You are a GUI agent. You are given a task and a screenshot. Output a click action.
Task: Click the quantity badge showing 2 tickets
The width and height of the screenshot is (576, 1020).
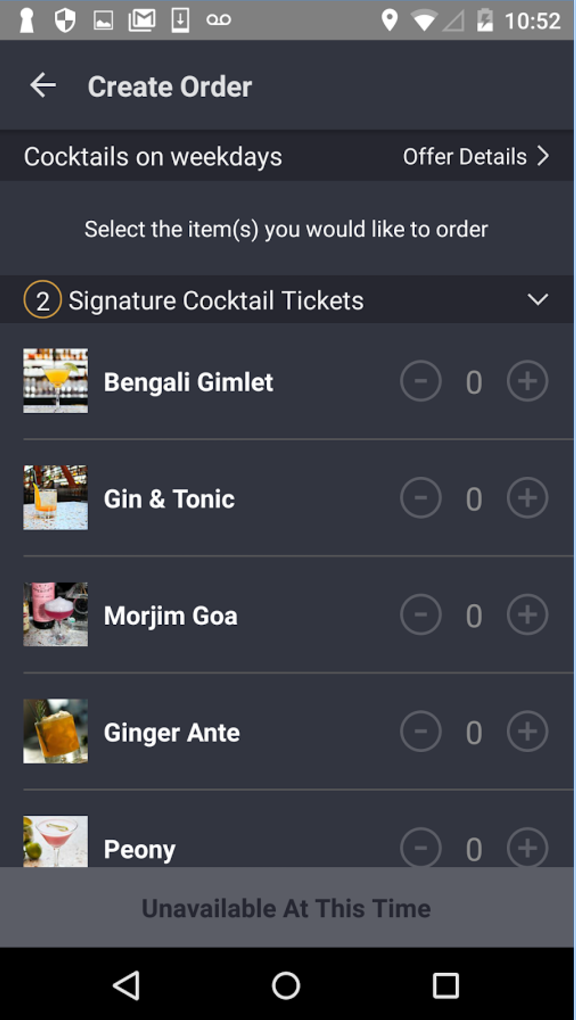point(44,298)
